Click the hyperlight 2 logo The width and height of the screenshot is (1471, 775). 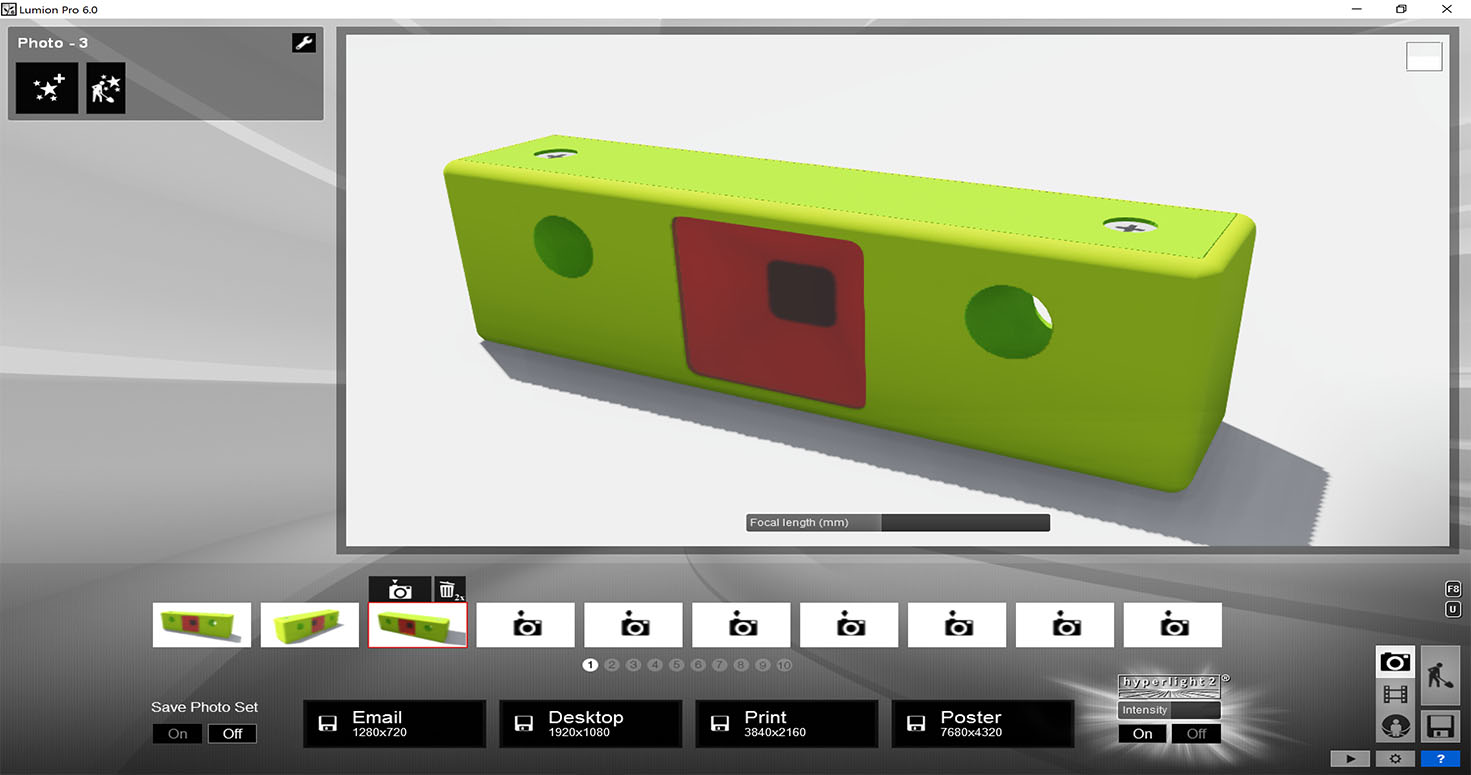pos(1169,686)
